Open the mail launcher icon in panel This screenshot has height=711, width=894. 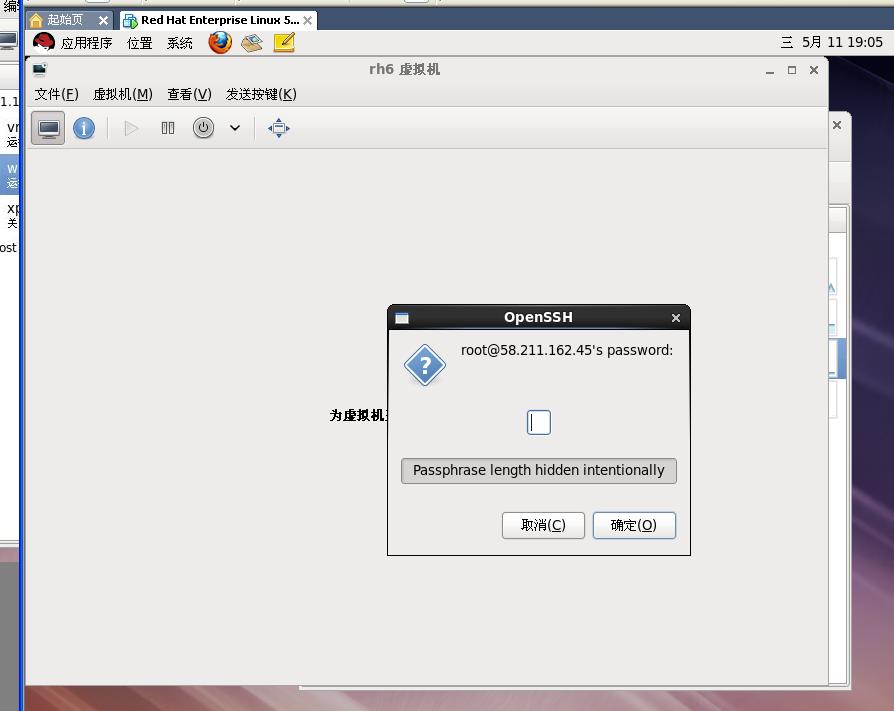(x=252, y=43)
